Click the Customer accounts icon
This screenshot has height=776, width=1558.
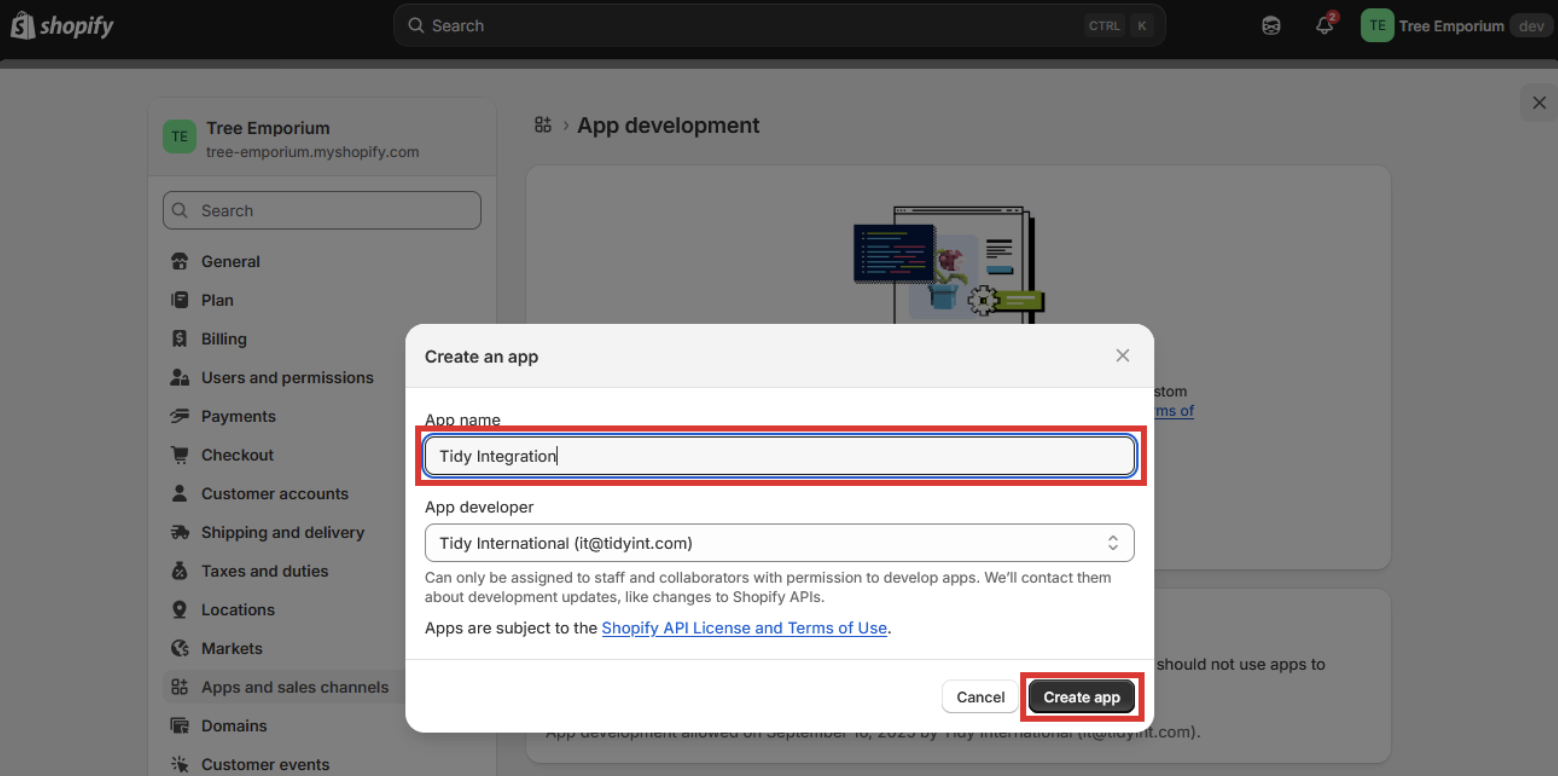coord(180,494)
